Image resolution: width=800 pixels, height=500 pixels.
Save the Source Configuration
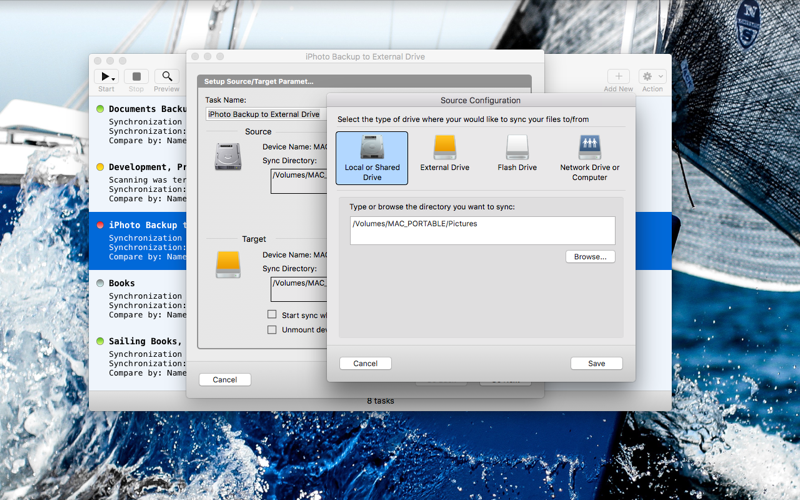point(596,363)
